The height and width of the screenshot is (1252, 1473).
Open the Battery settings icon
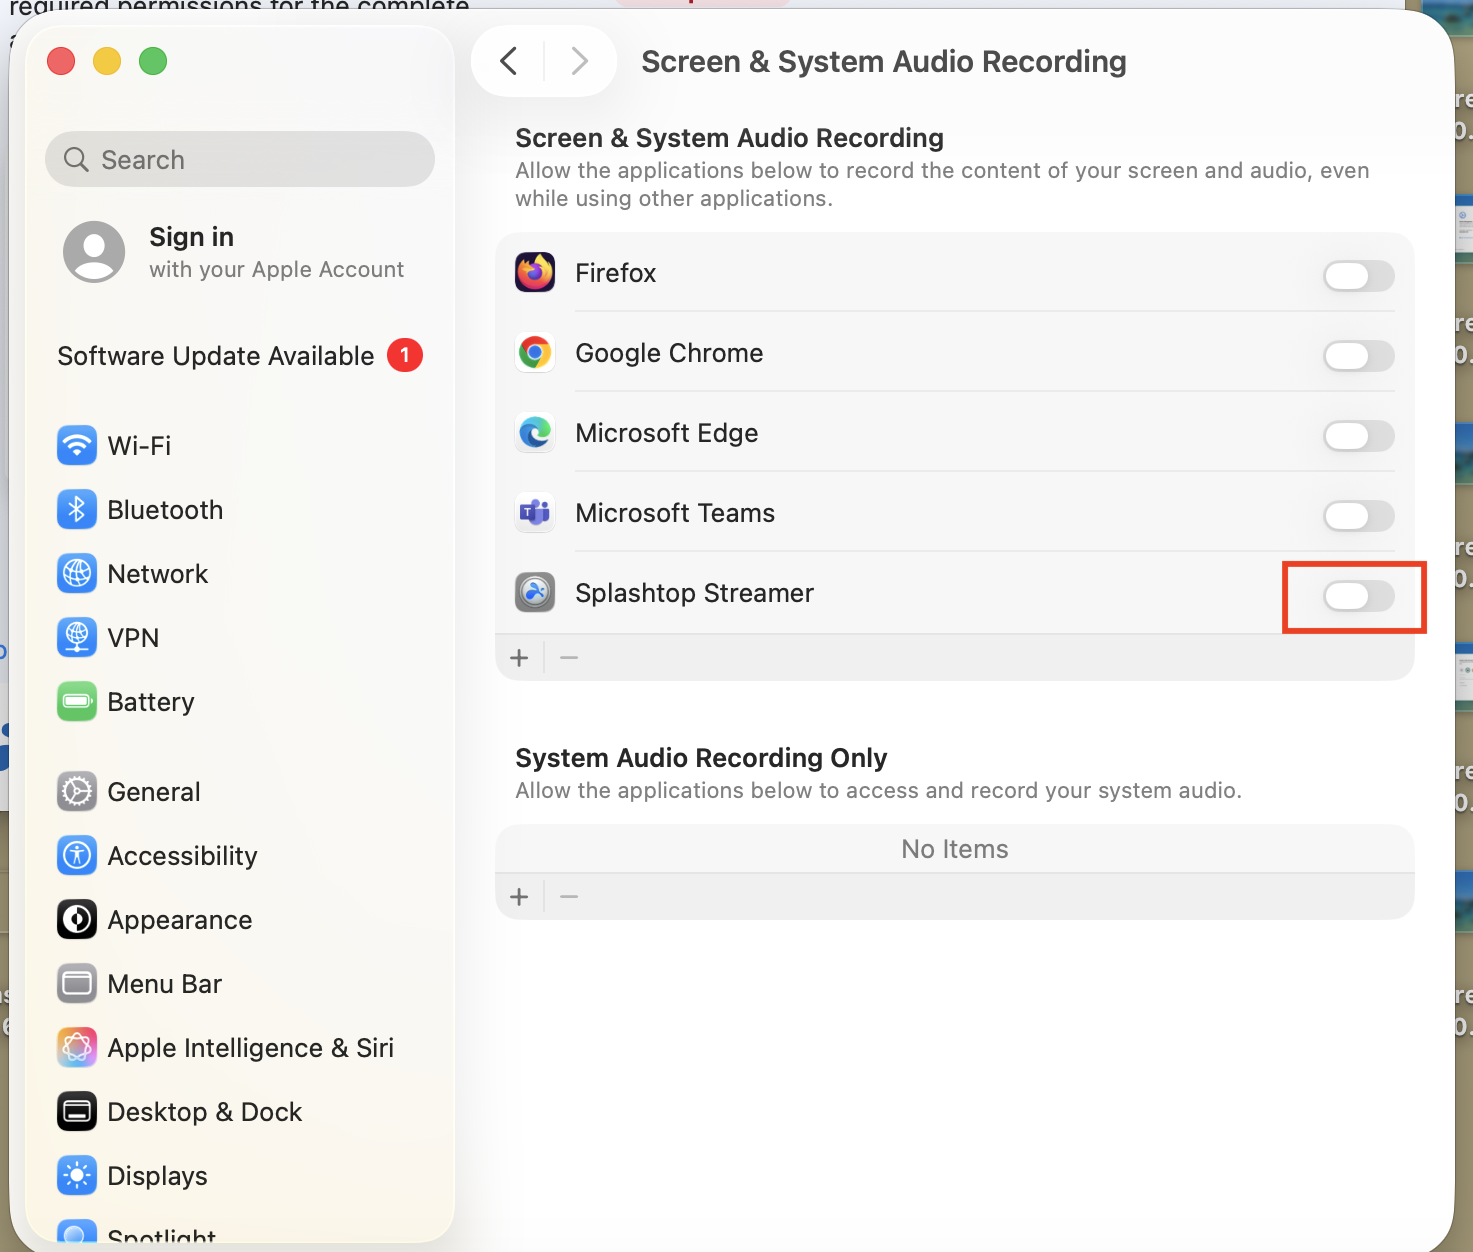(77, 701)
